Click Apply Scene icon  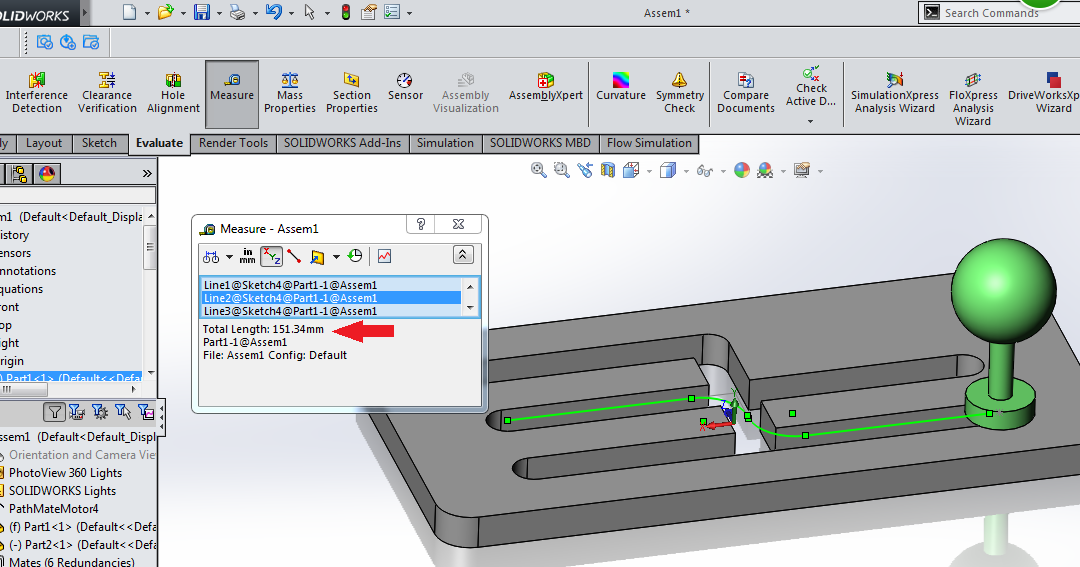(x=765, y=170)
